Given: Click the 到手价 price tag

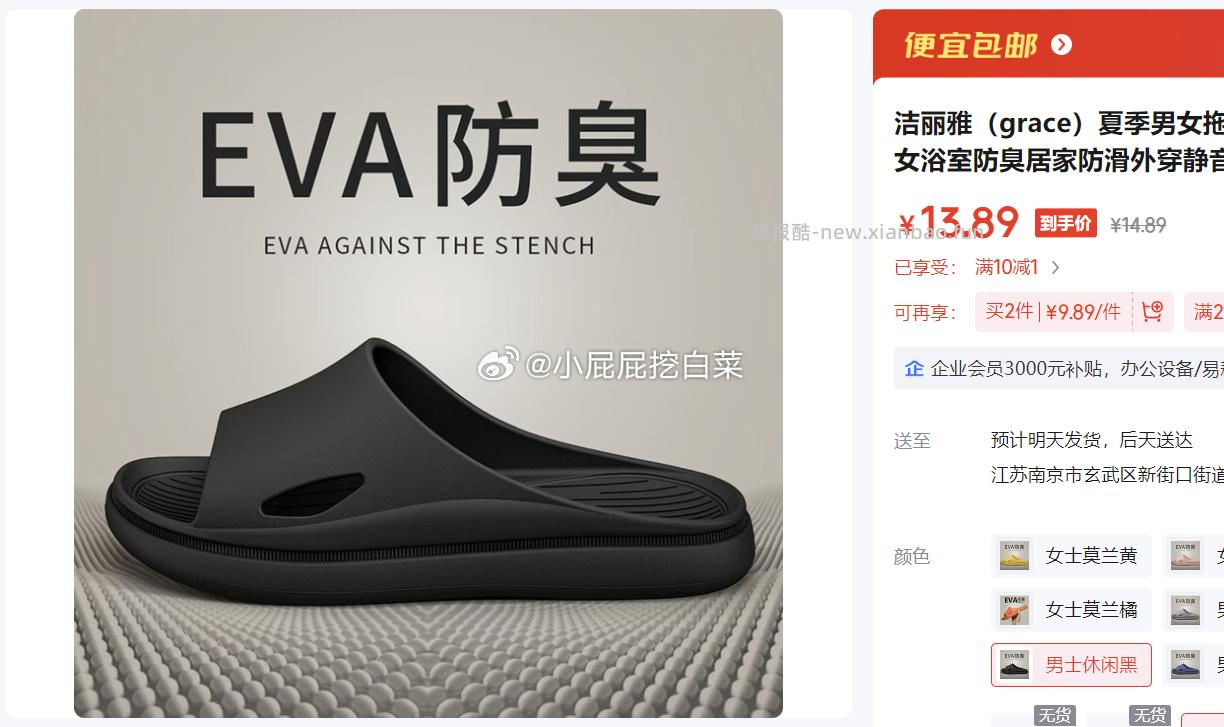Looking at the screenshot, I should coord(1065,223).
